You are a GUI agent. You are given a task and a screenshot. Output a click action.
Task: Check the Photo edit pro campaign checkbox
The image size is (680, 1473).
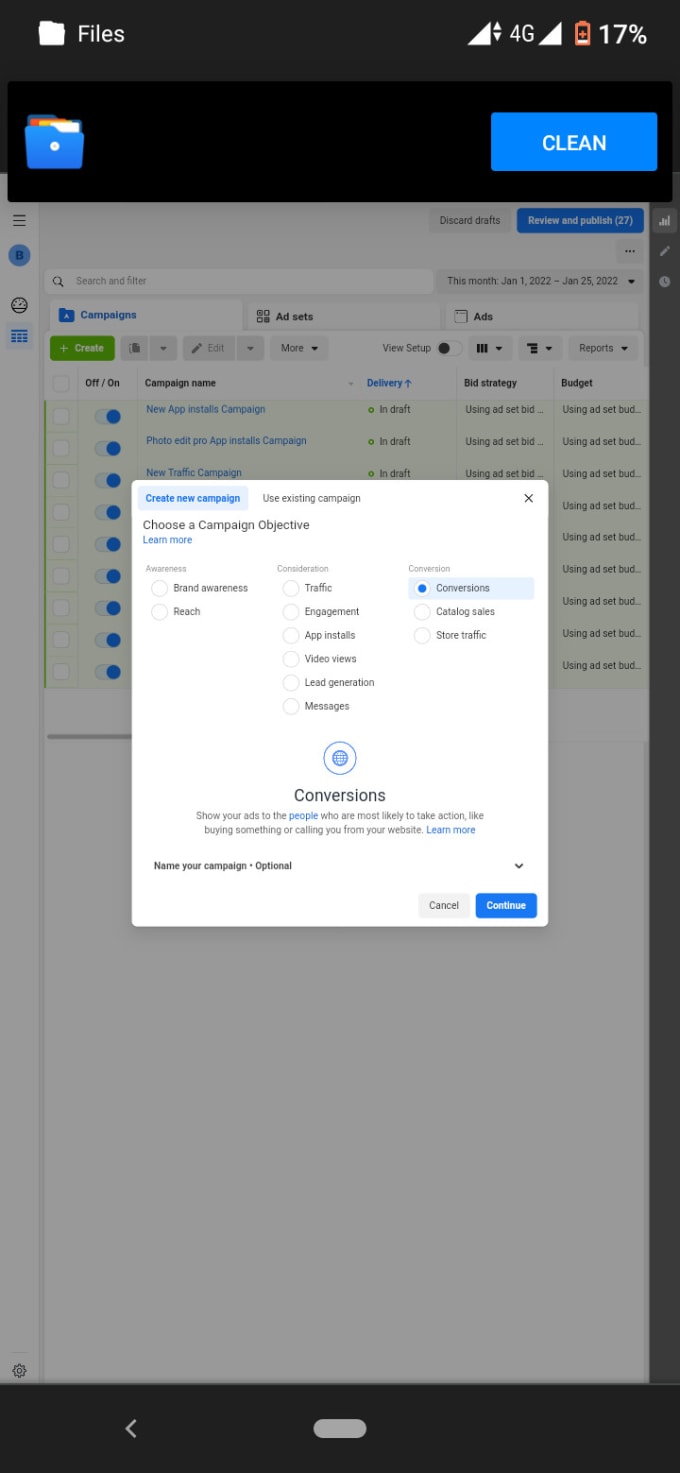tap(61, 448)
